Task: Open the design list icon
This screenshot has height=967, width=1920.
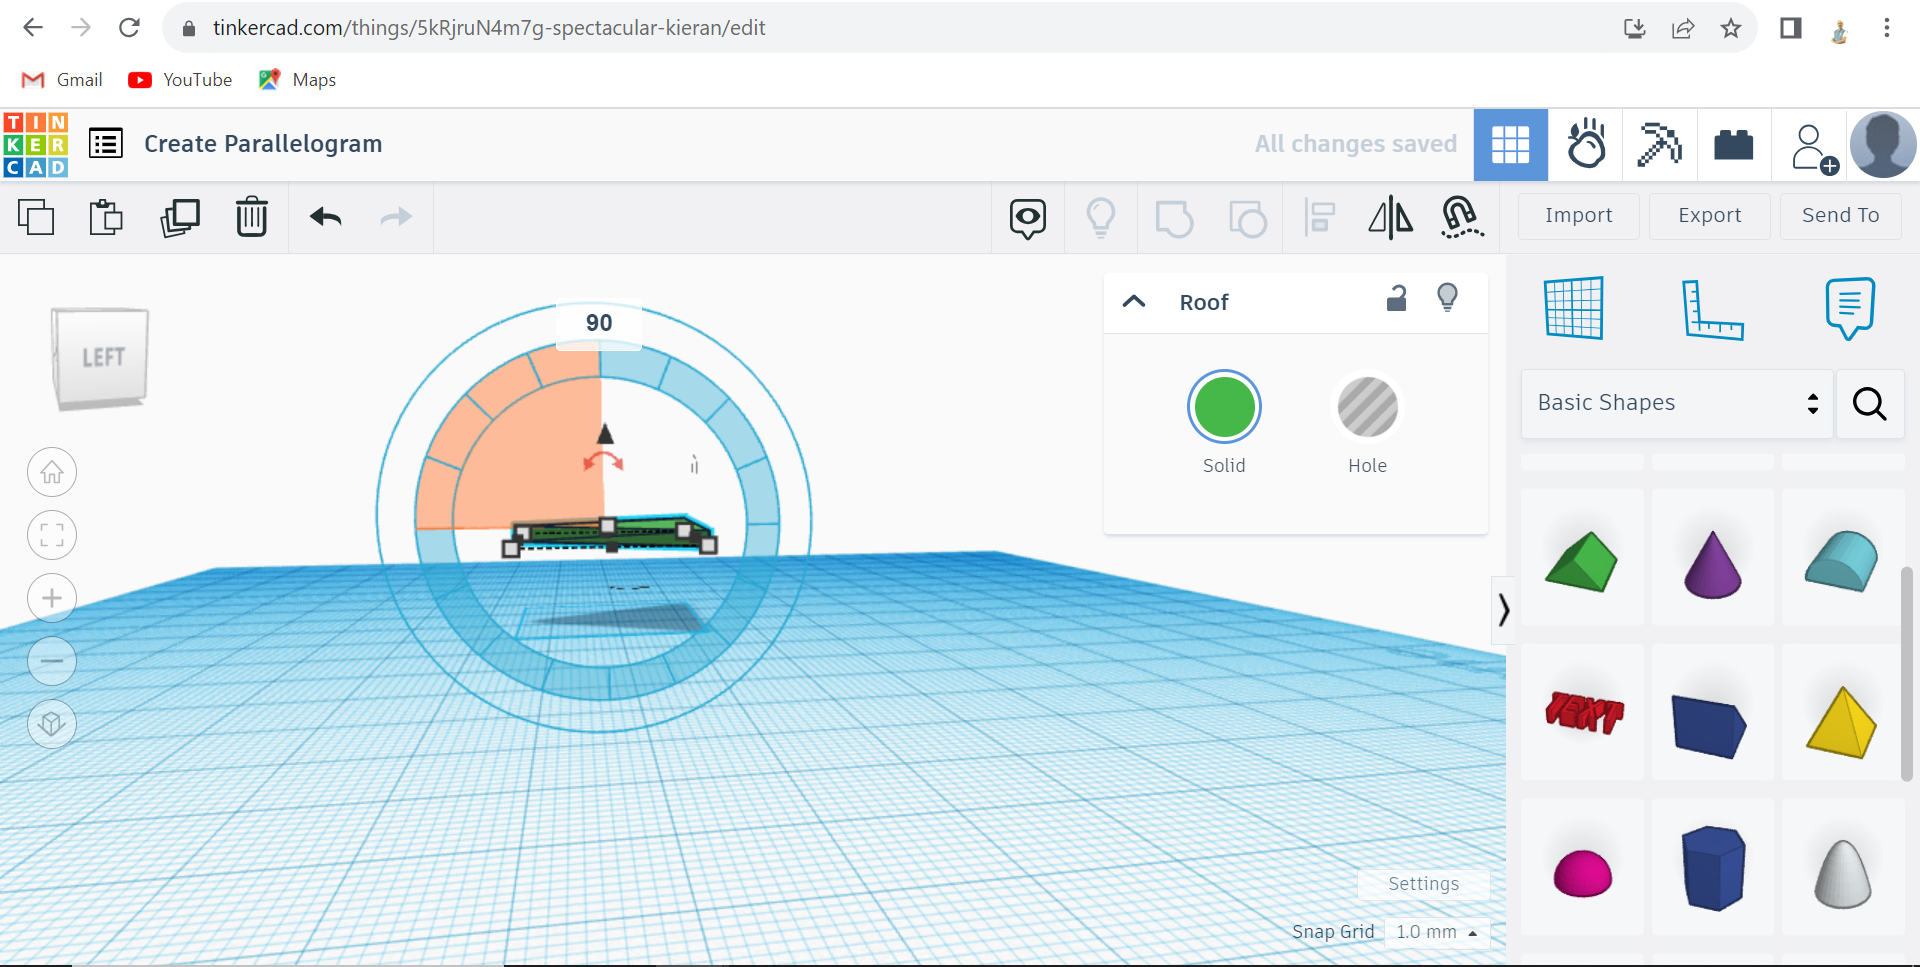Action: [106, 144]
